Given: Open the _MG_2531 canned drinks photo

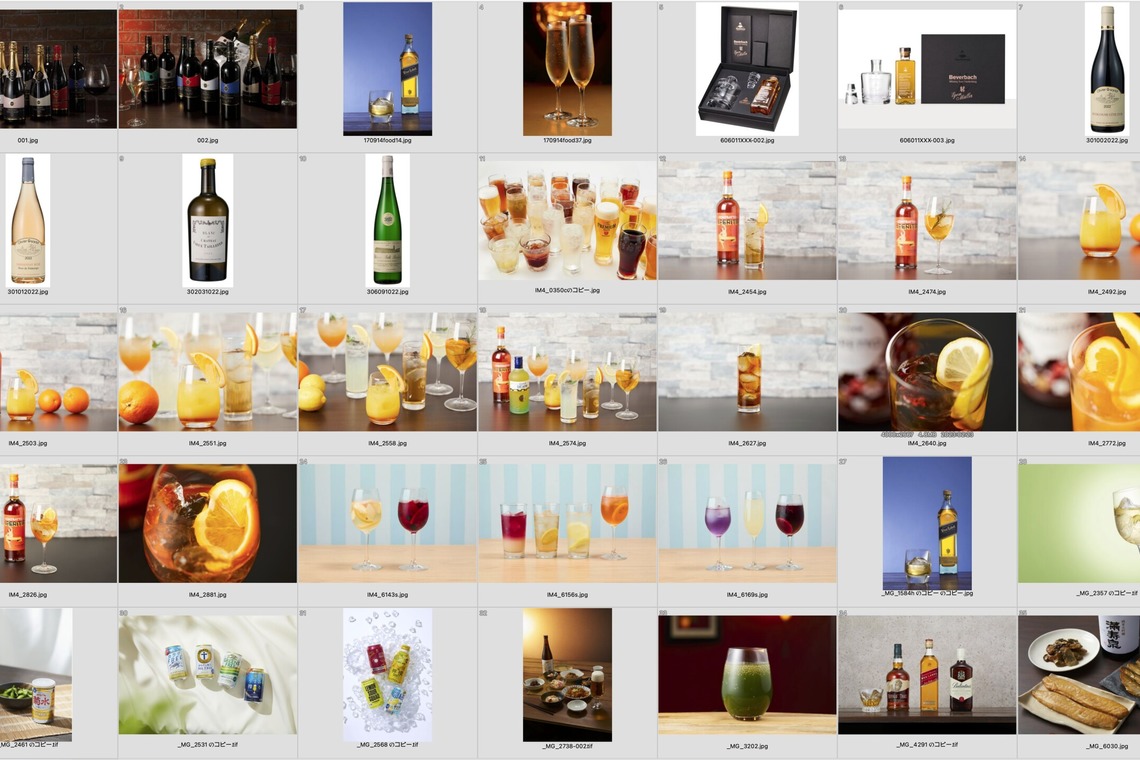Looking at the screenshot, I should pyautogui.click(x=207, y=674).
